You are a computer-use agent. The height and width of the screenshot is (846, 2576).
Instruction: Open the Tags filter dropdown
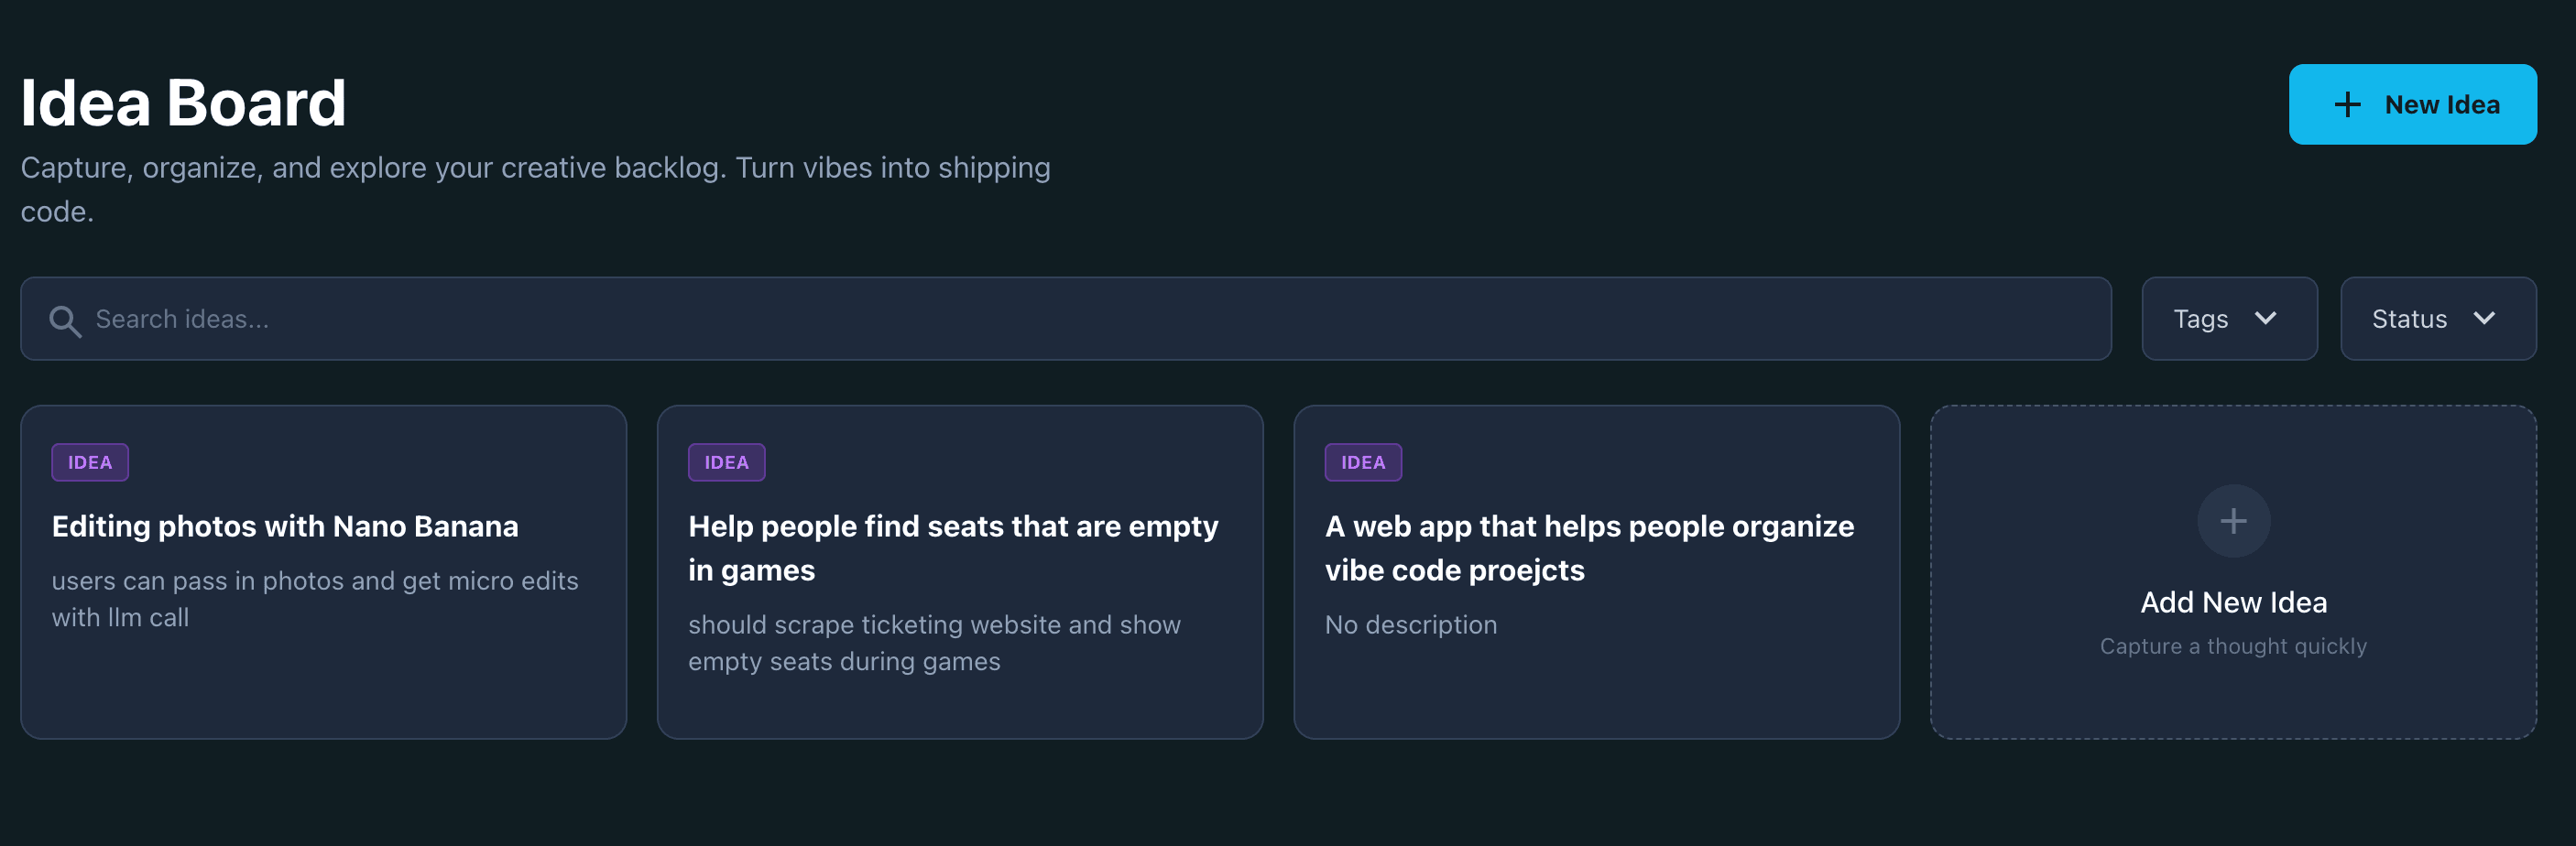(2229, 319)
